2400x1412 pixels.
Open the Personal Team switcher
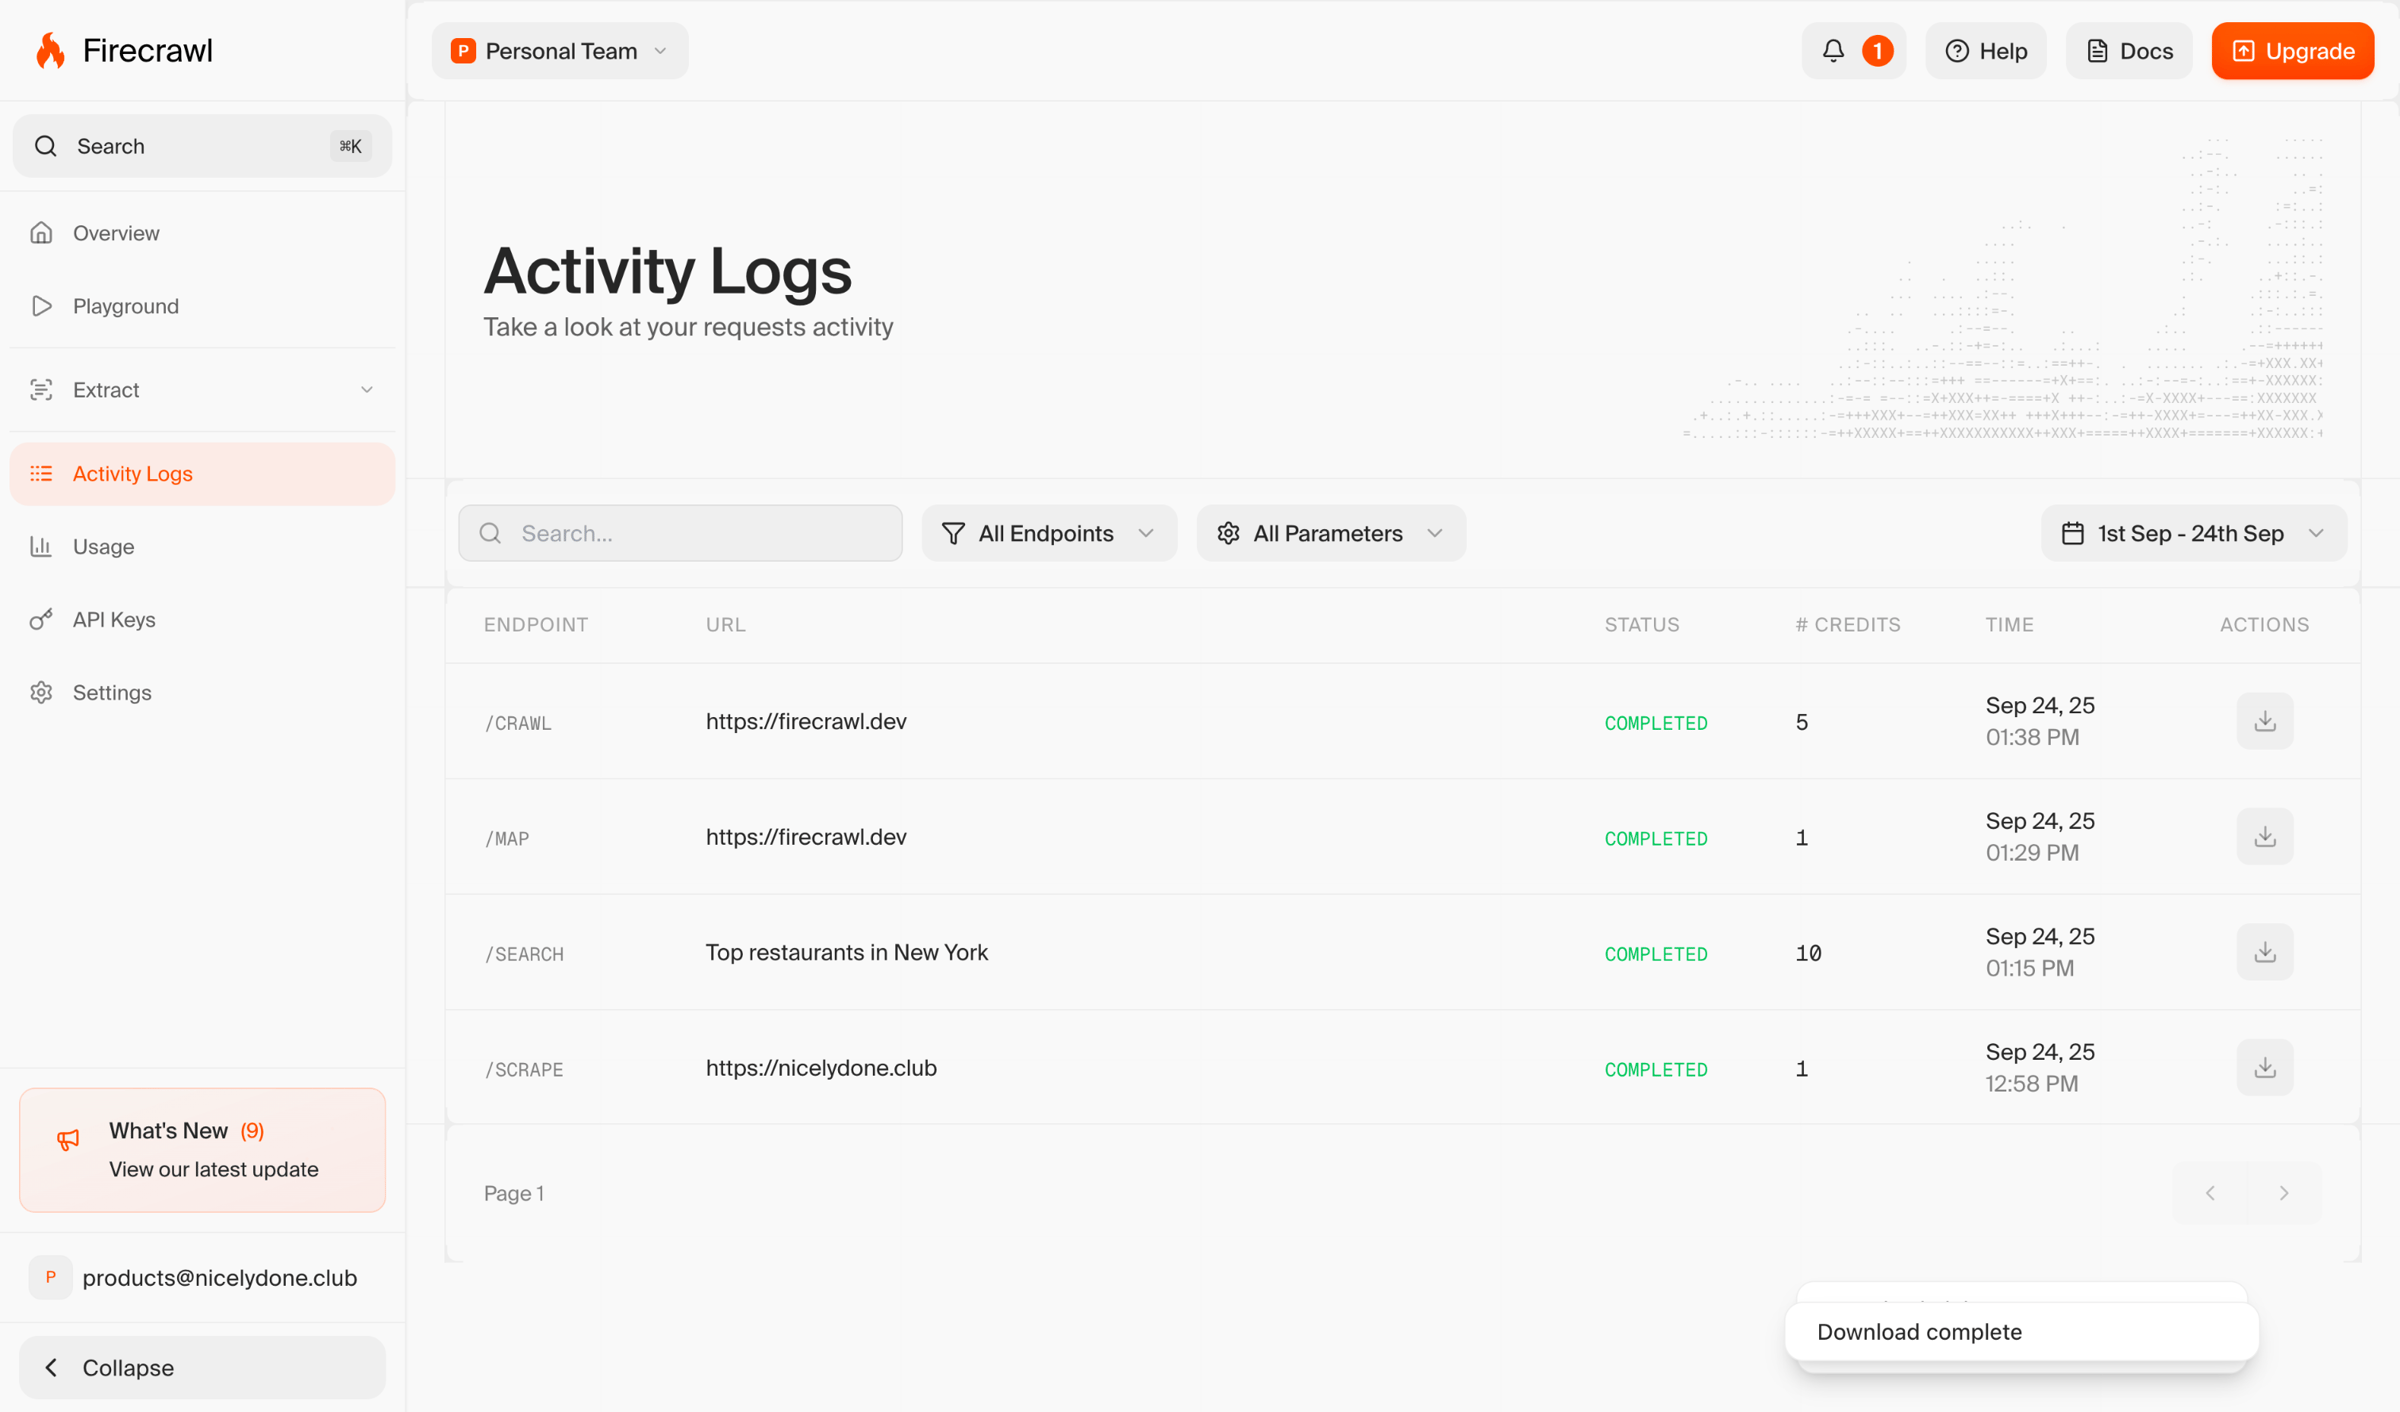click(x=560, y=51)
